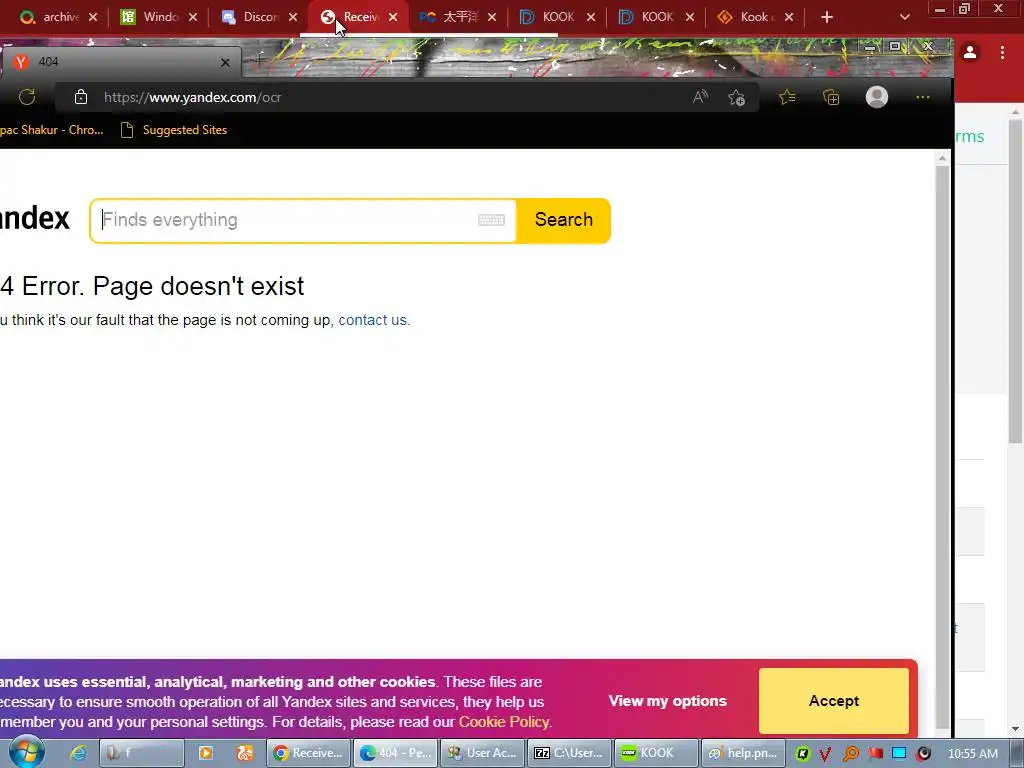Click the Edge address bar URL
This screenshot has width=1024, height=768.
[x=193, y=97]
